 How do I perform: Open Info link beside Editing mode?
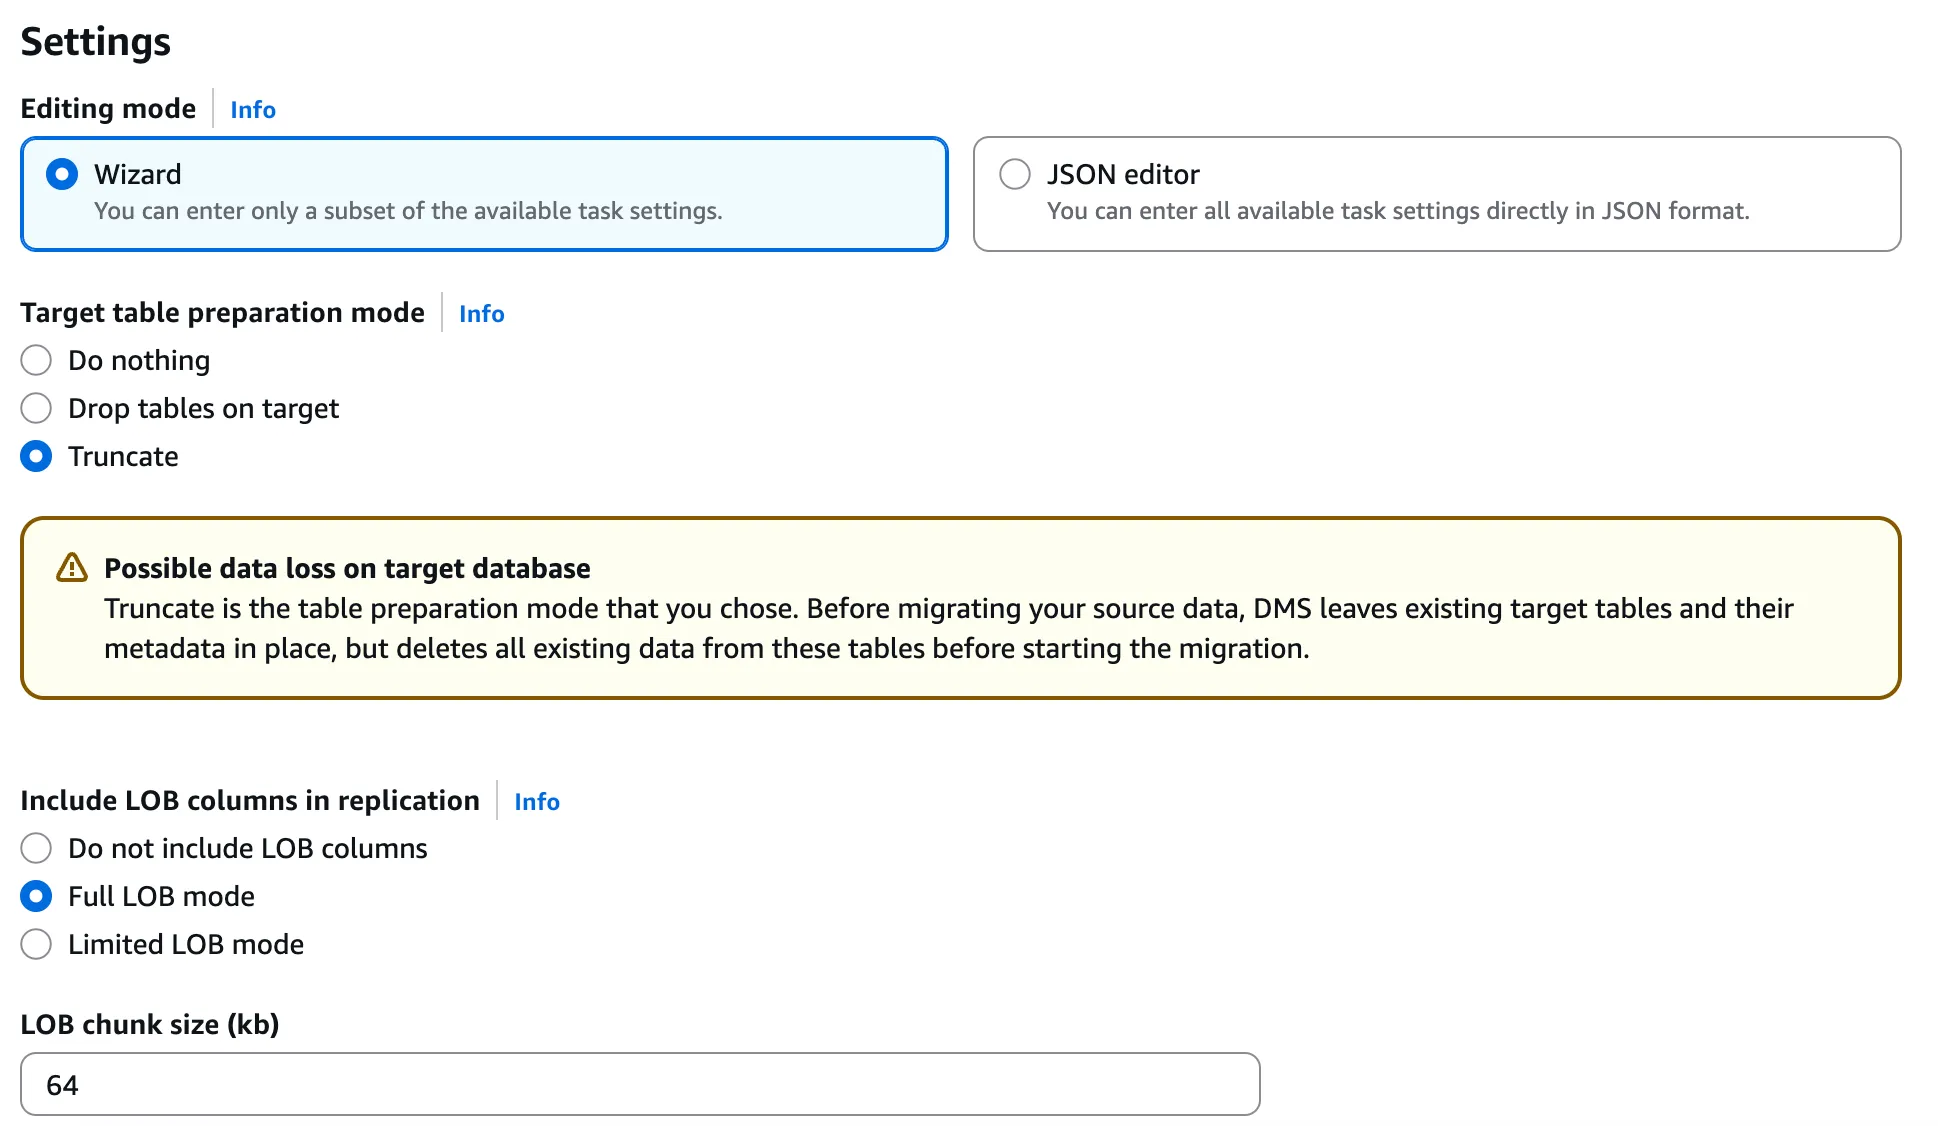pyautogui.click(x=253, y=110)
